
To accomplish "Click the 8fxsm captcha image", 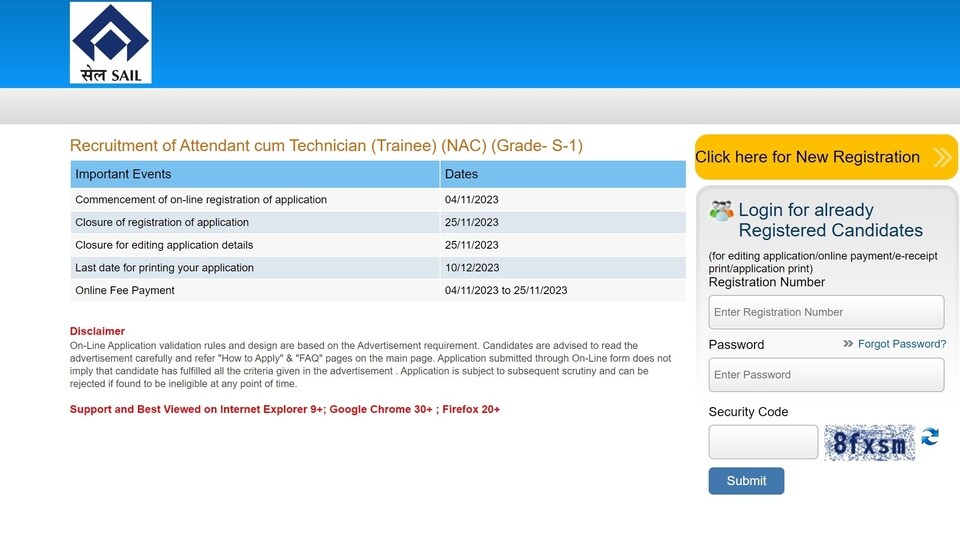I will coord(869,443).
